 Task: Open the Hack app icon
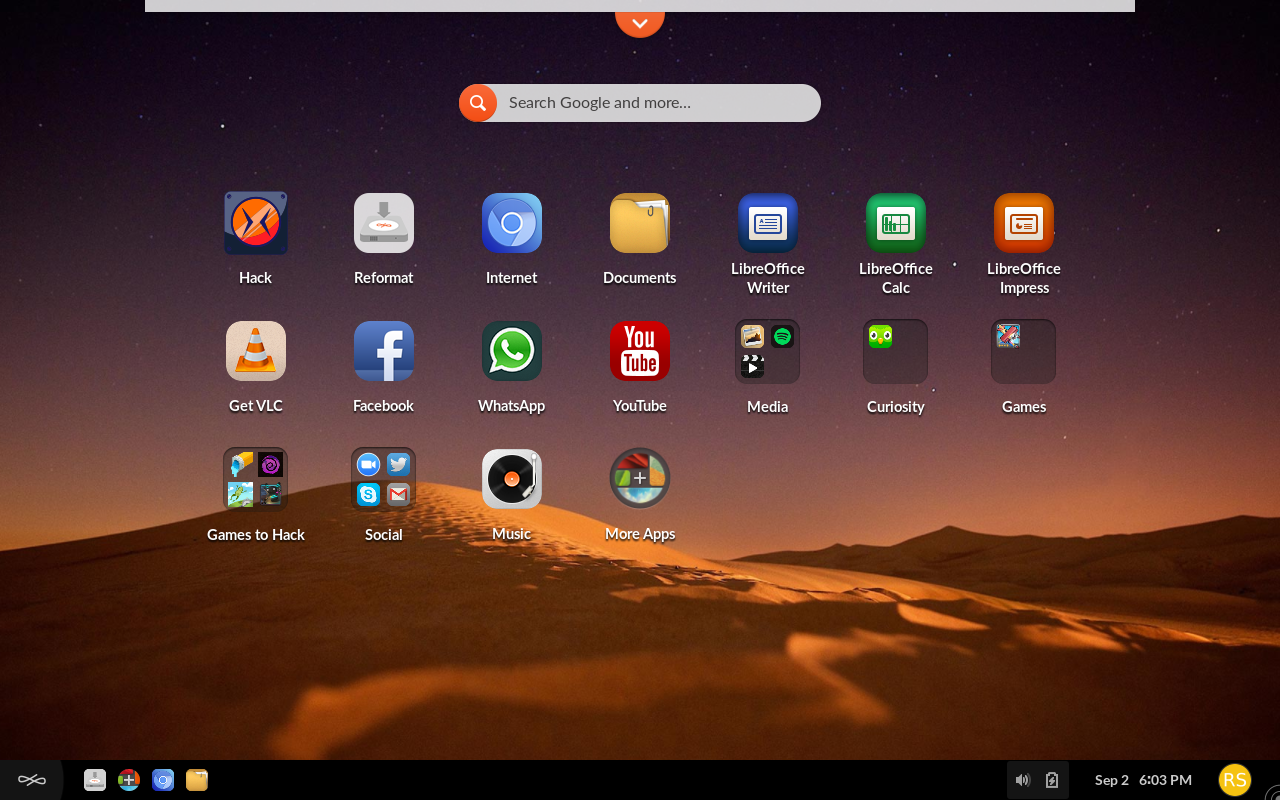pos(256,223)
